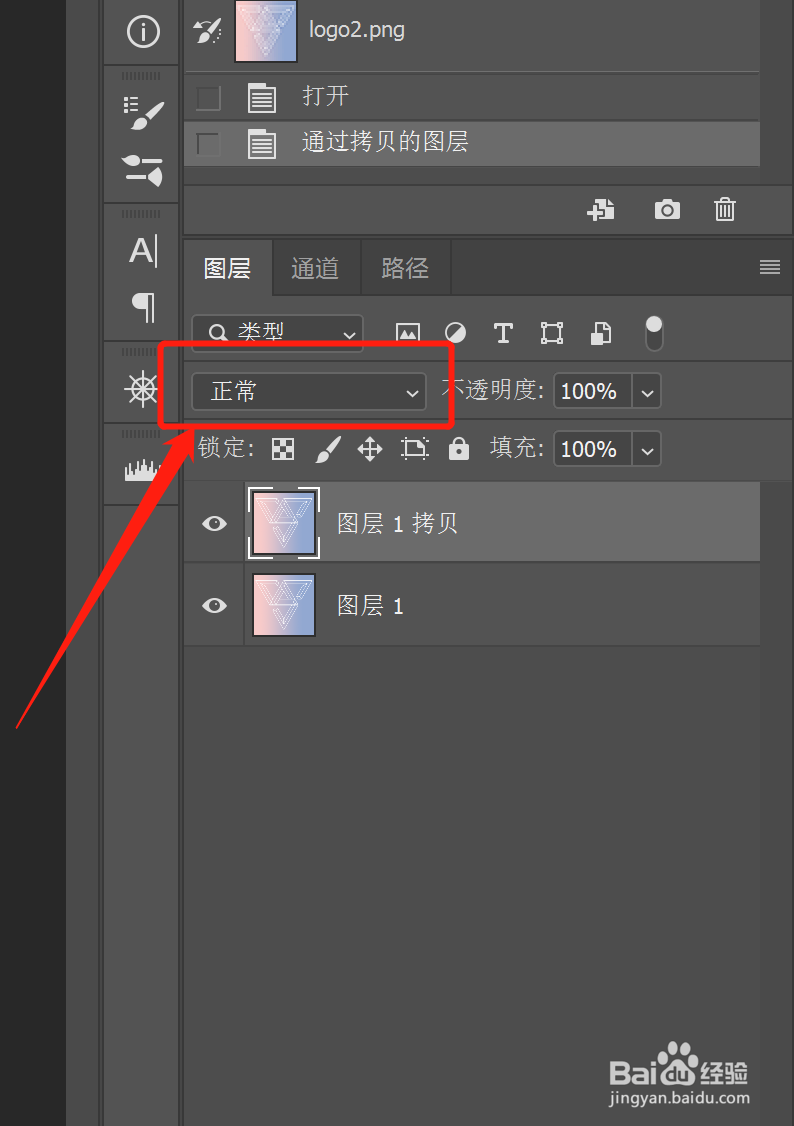The height and width of the screenshot is (1126, 794).
Task: Click the logo2.png snapshot name
Action: tap(357, 30)
